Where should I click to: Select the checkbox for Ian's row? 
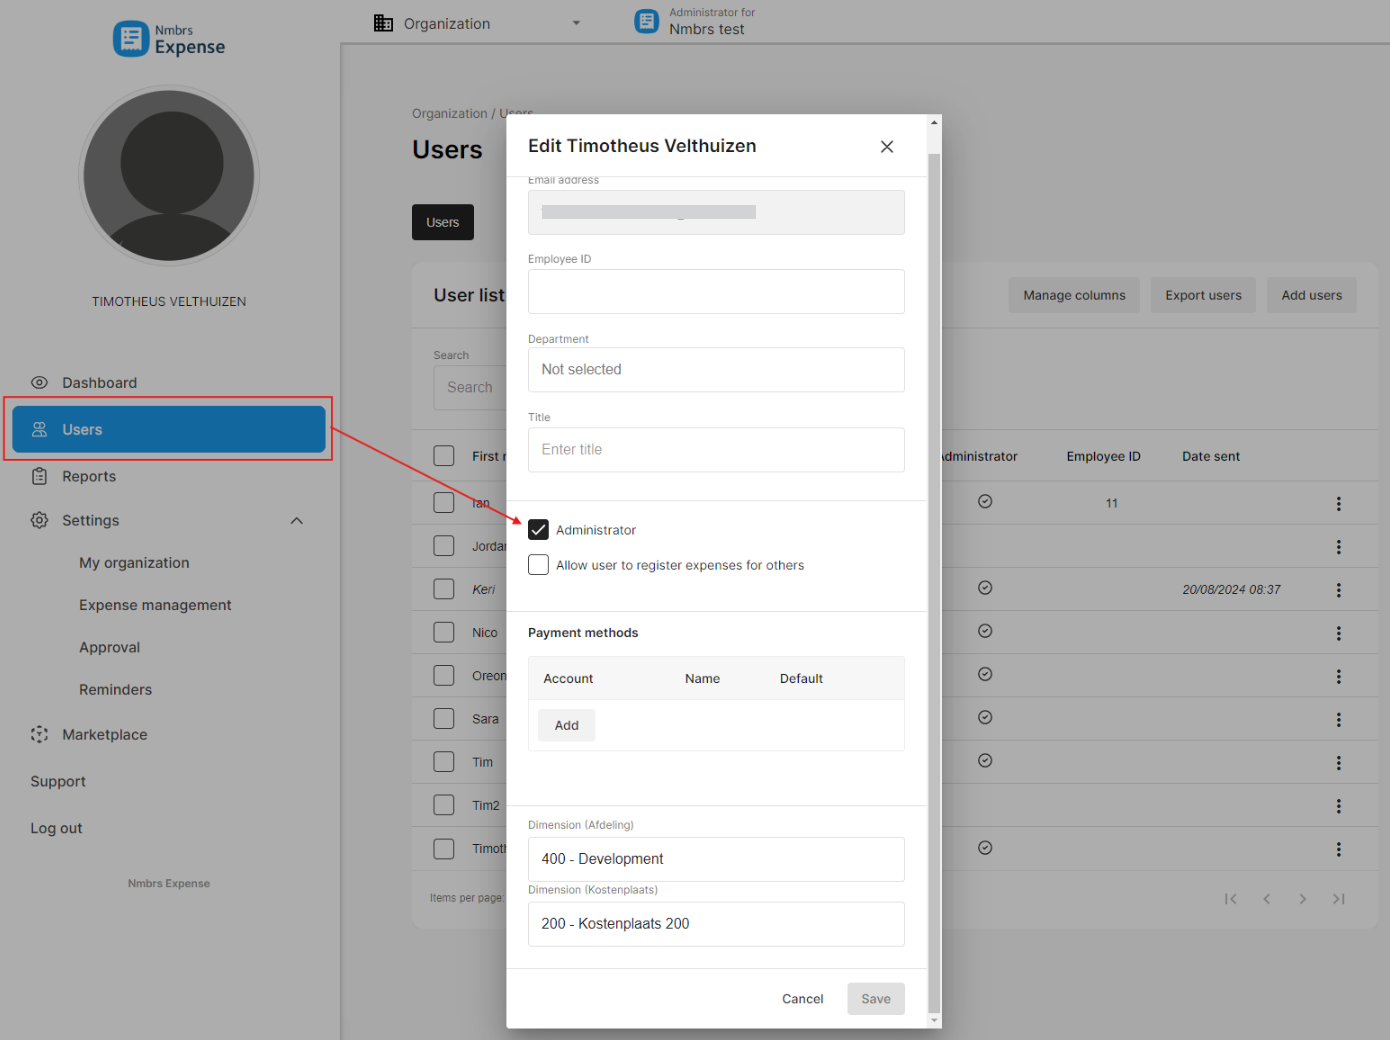(x=444, y=503)
